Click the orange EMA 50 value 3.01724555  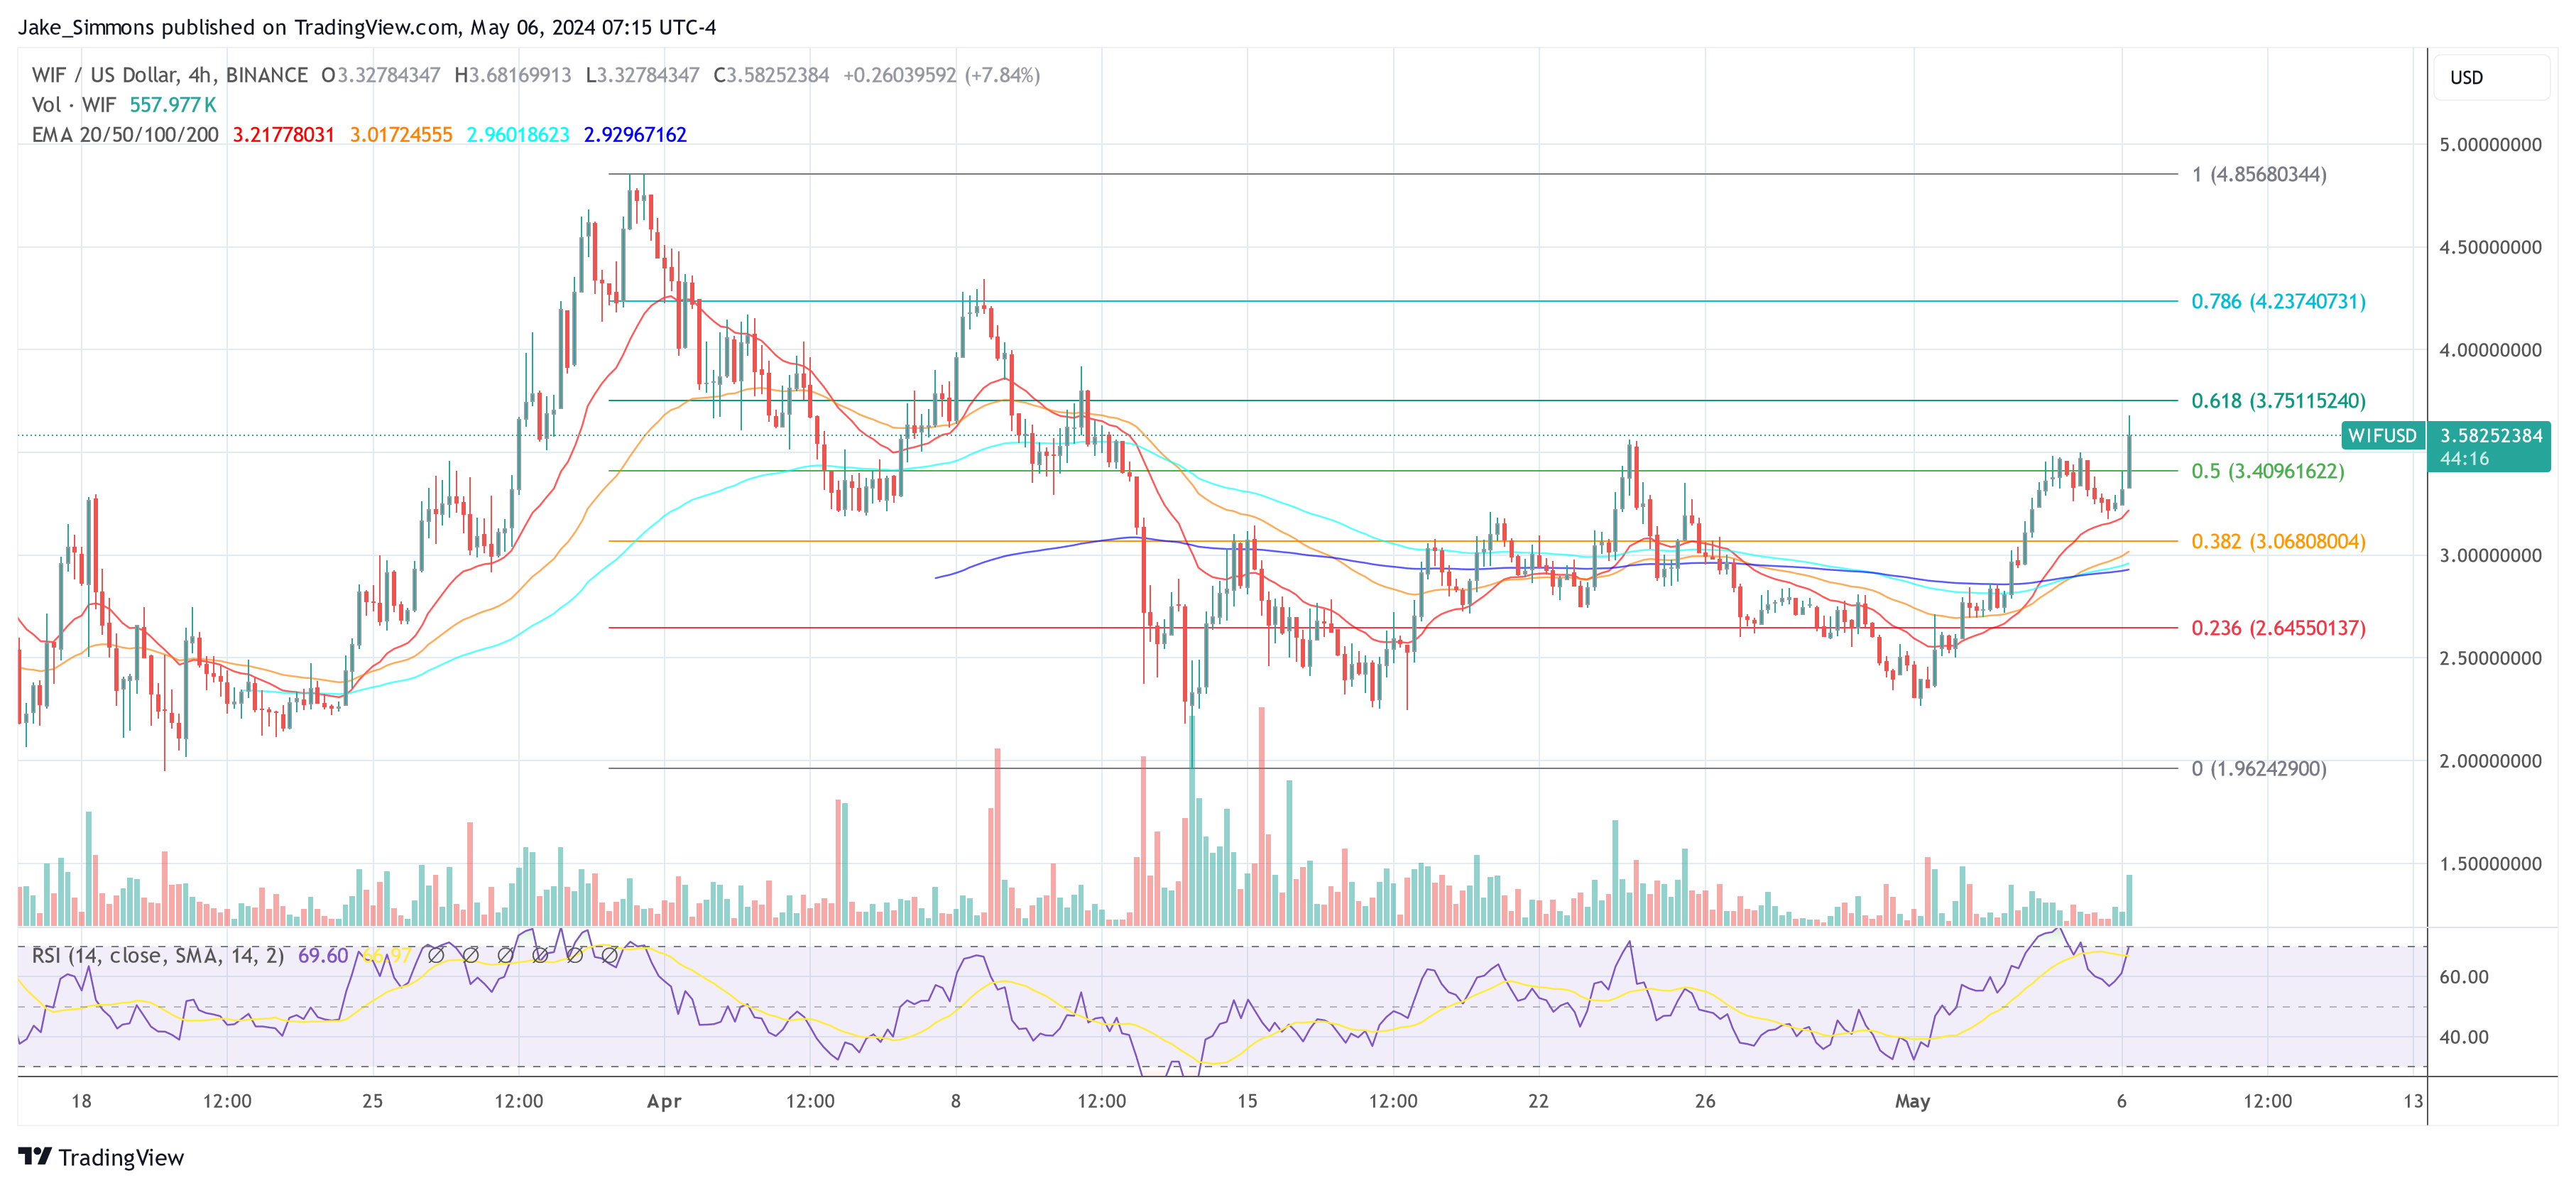coord(400,134)
